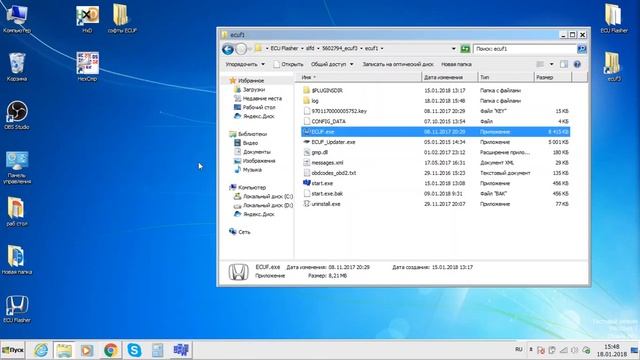Open Skype from the taskbar
Screen dimensions: 640x360
click(x=134, y=350)
